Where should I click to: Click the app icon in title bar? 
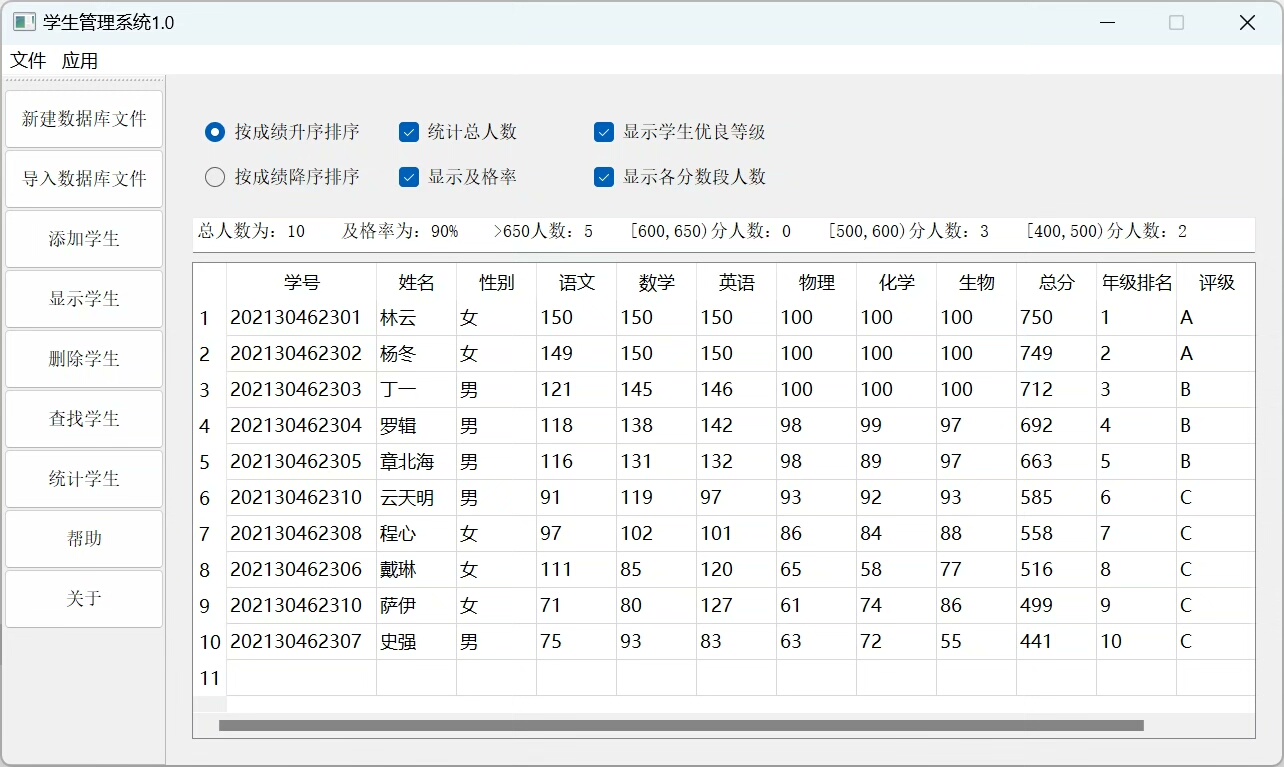click(x=24, y=22)
